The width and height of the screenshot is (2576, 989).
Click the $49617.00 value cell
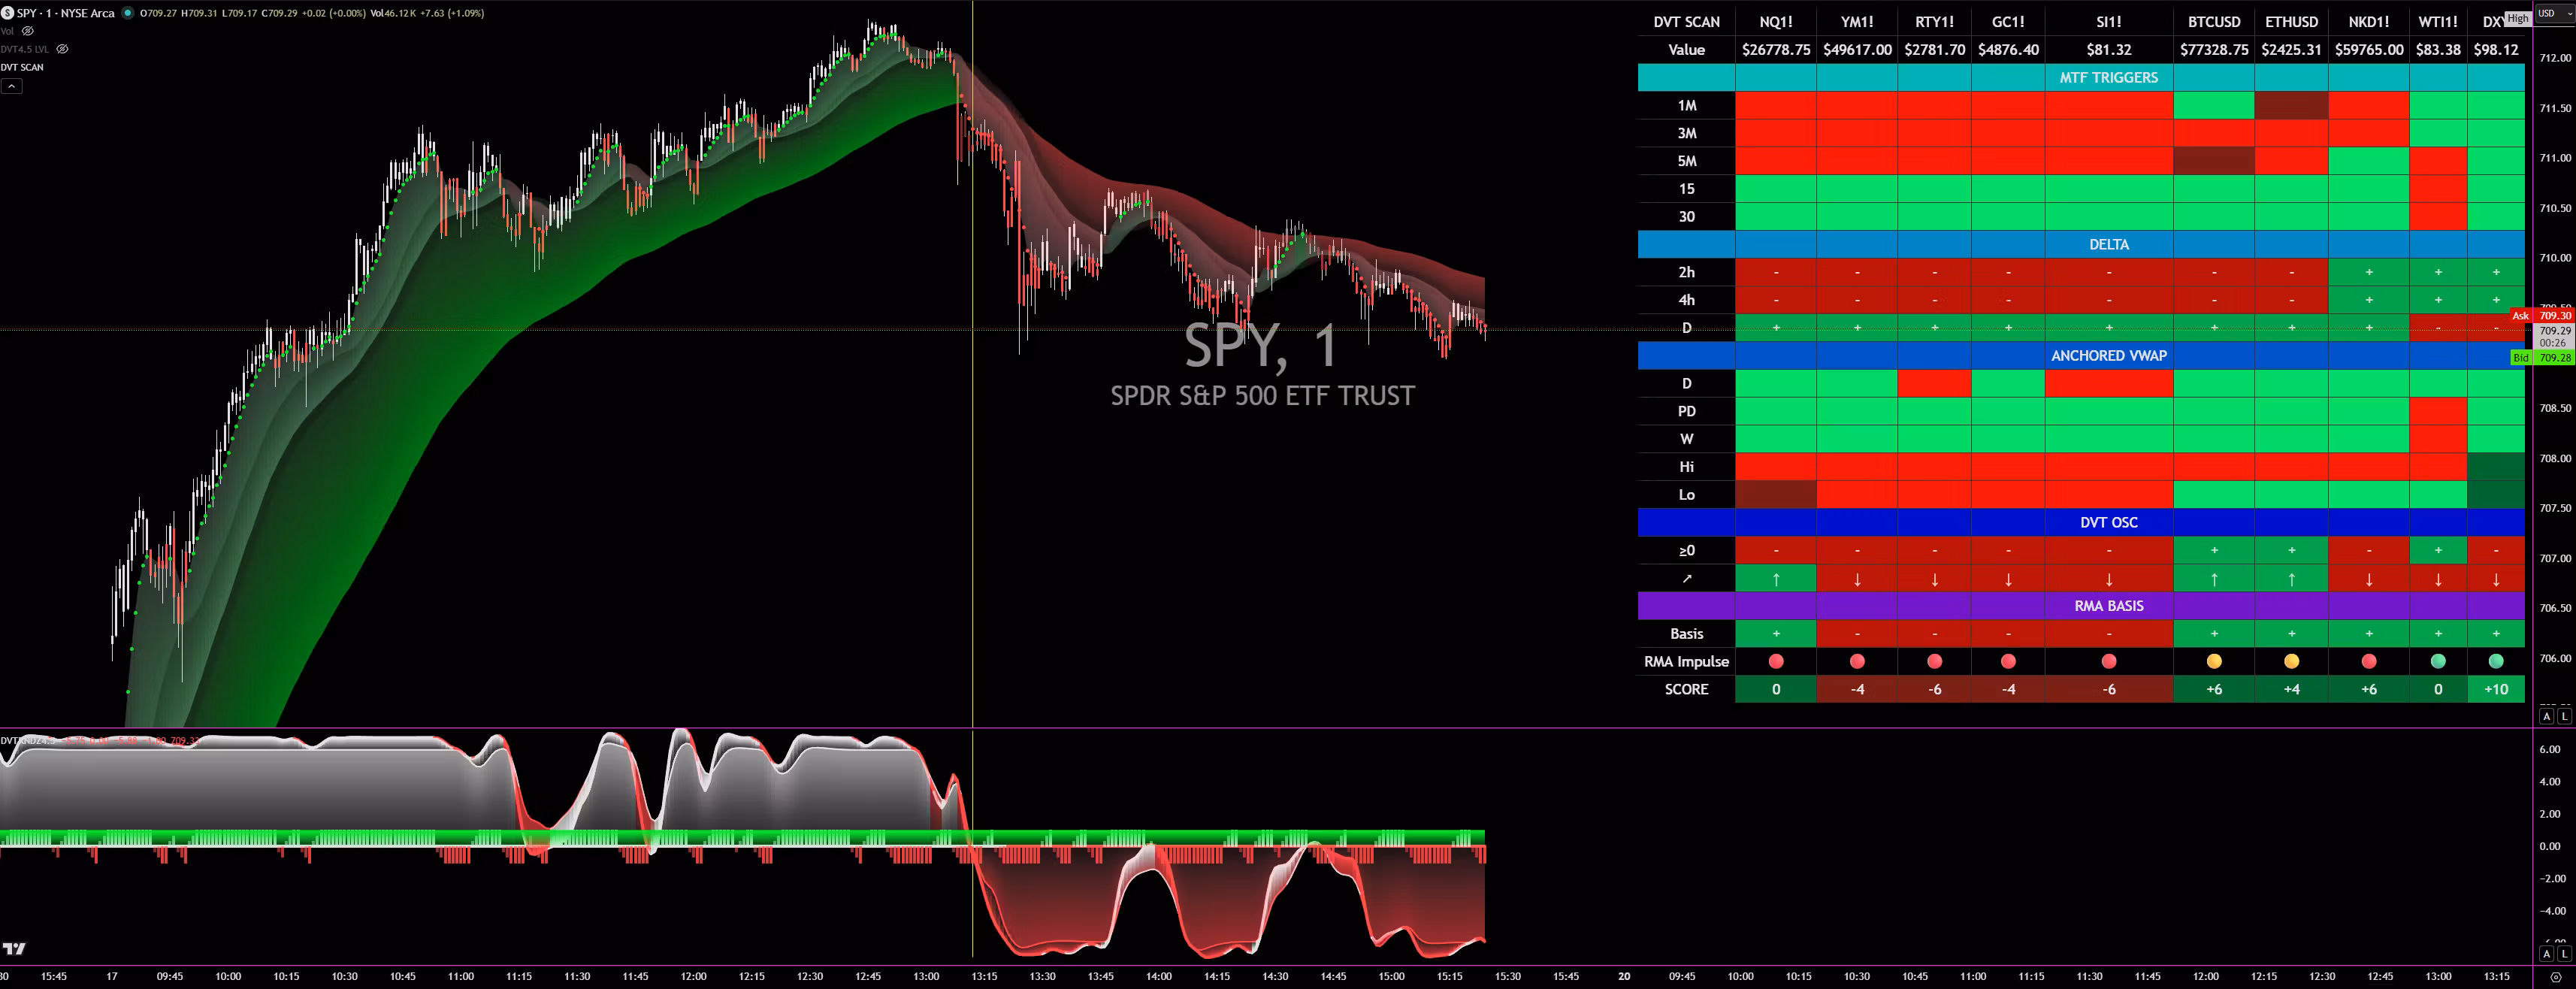[1857, 50]
